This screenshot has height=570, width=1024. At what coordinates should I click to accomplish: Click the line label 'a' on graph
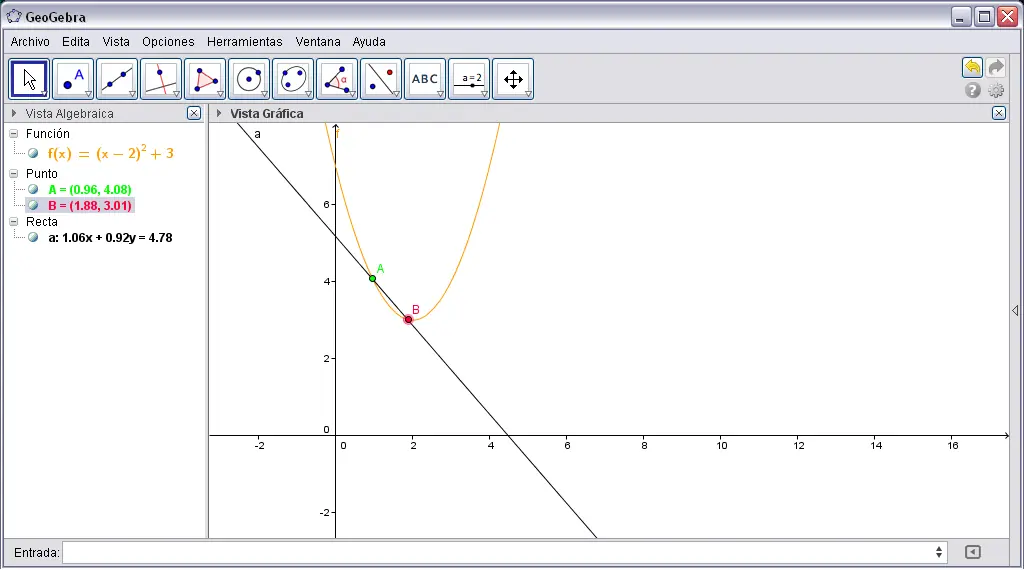257,134
